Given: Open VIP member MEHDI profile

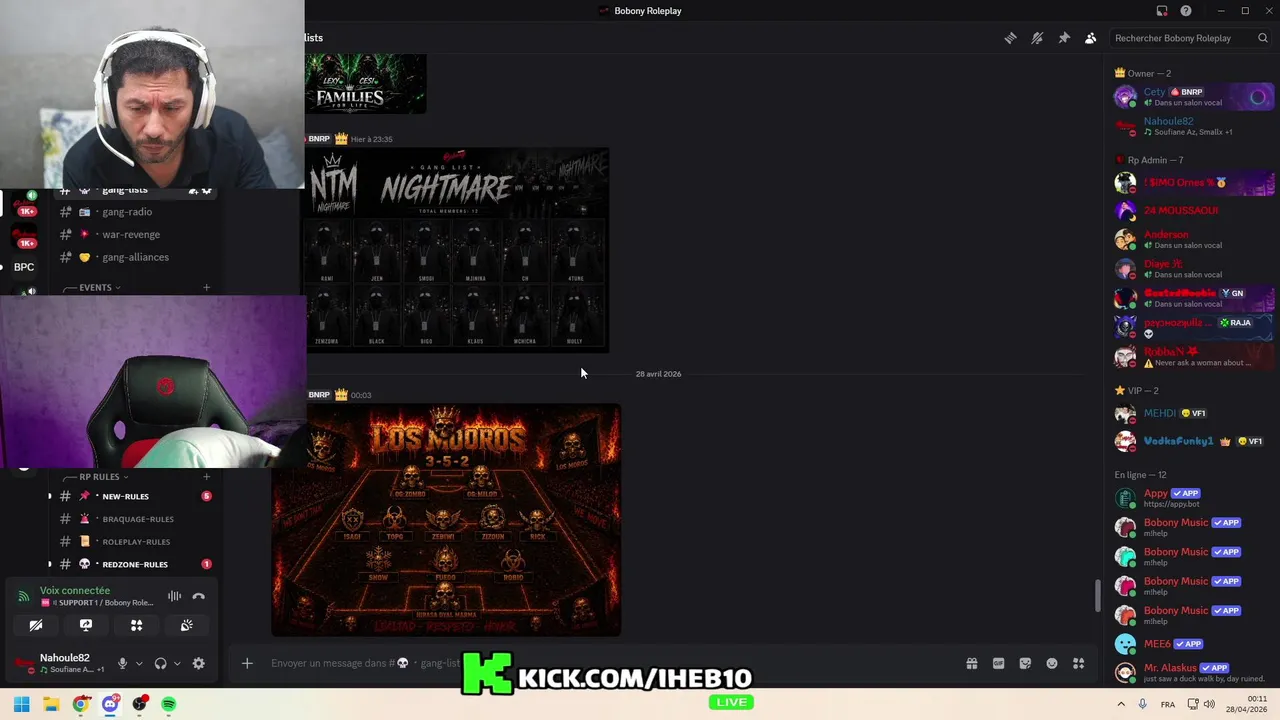Looking at the screenshot, I should (1194, 413).
